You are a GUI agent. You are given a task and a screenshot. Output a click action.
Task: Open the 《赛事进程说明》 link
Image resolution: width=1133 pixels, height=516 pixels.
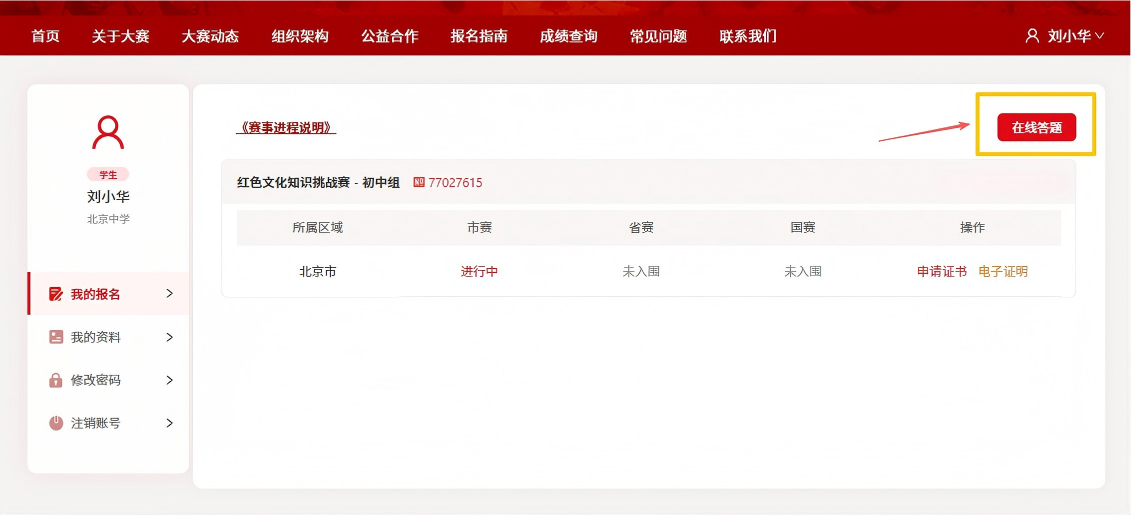pyautogui.click(x=286, y=128)
